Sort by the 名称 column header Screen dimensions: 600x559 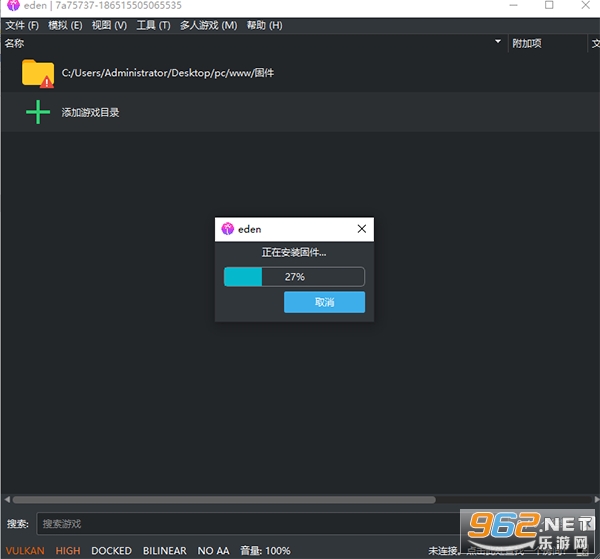click(254, 43)
